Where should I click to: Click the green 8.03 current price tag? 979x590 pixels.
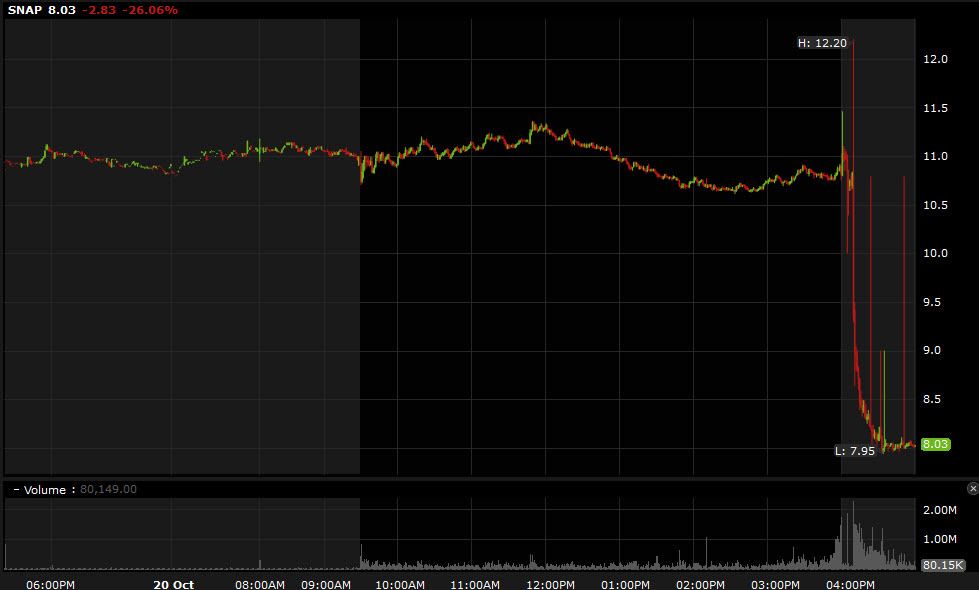[935, 444]
